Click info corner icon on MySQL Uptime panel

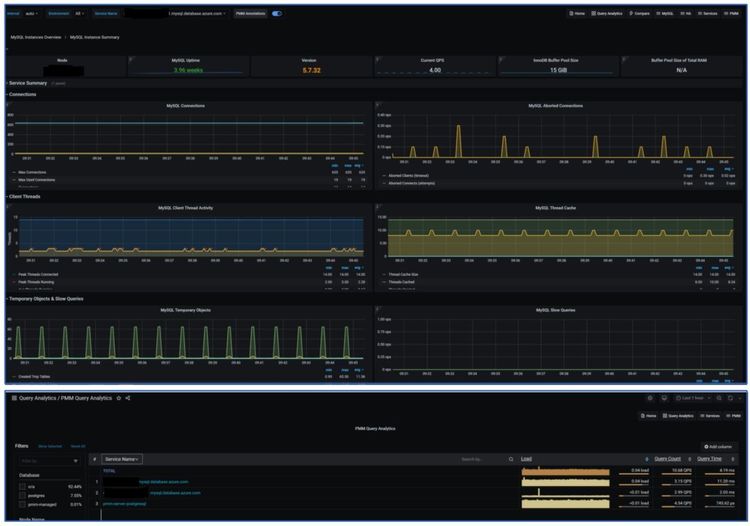coord(131,59)
